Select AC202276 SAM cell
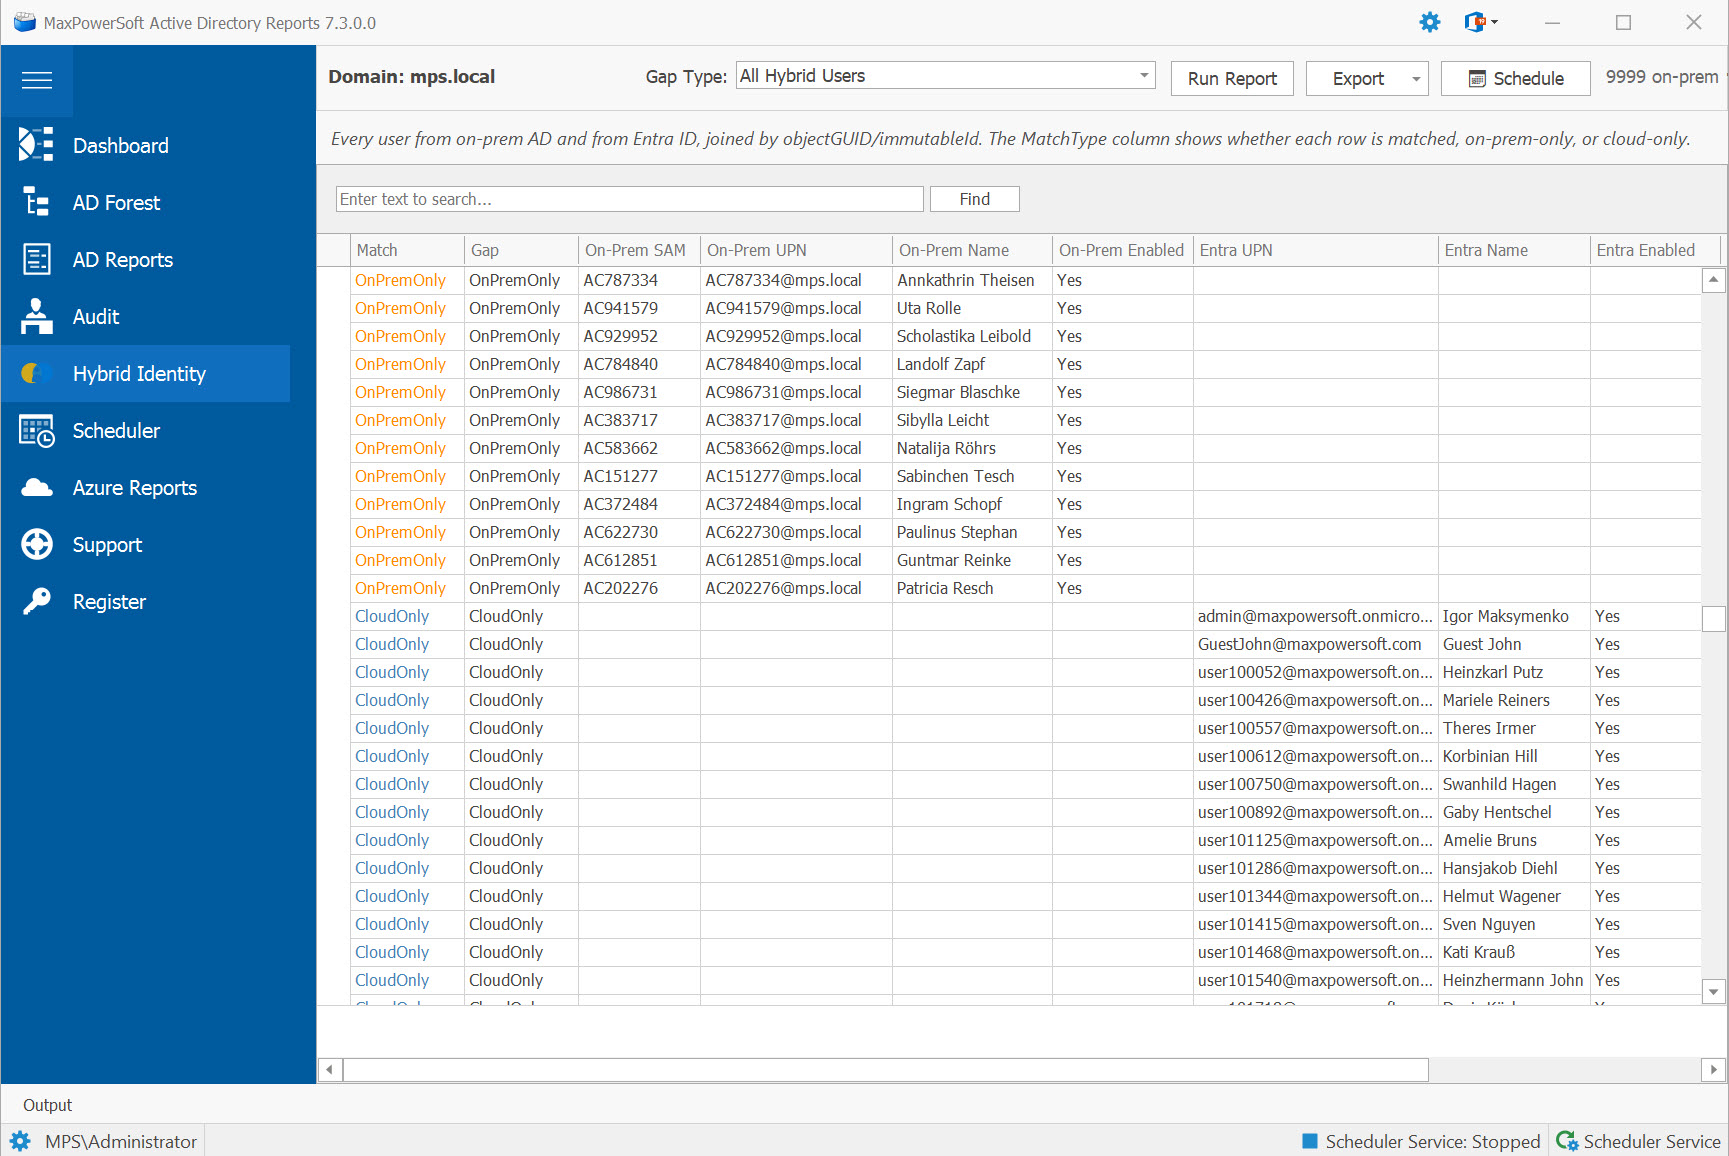Screen dimensions: 1729x1156 tap(639, 588)
